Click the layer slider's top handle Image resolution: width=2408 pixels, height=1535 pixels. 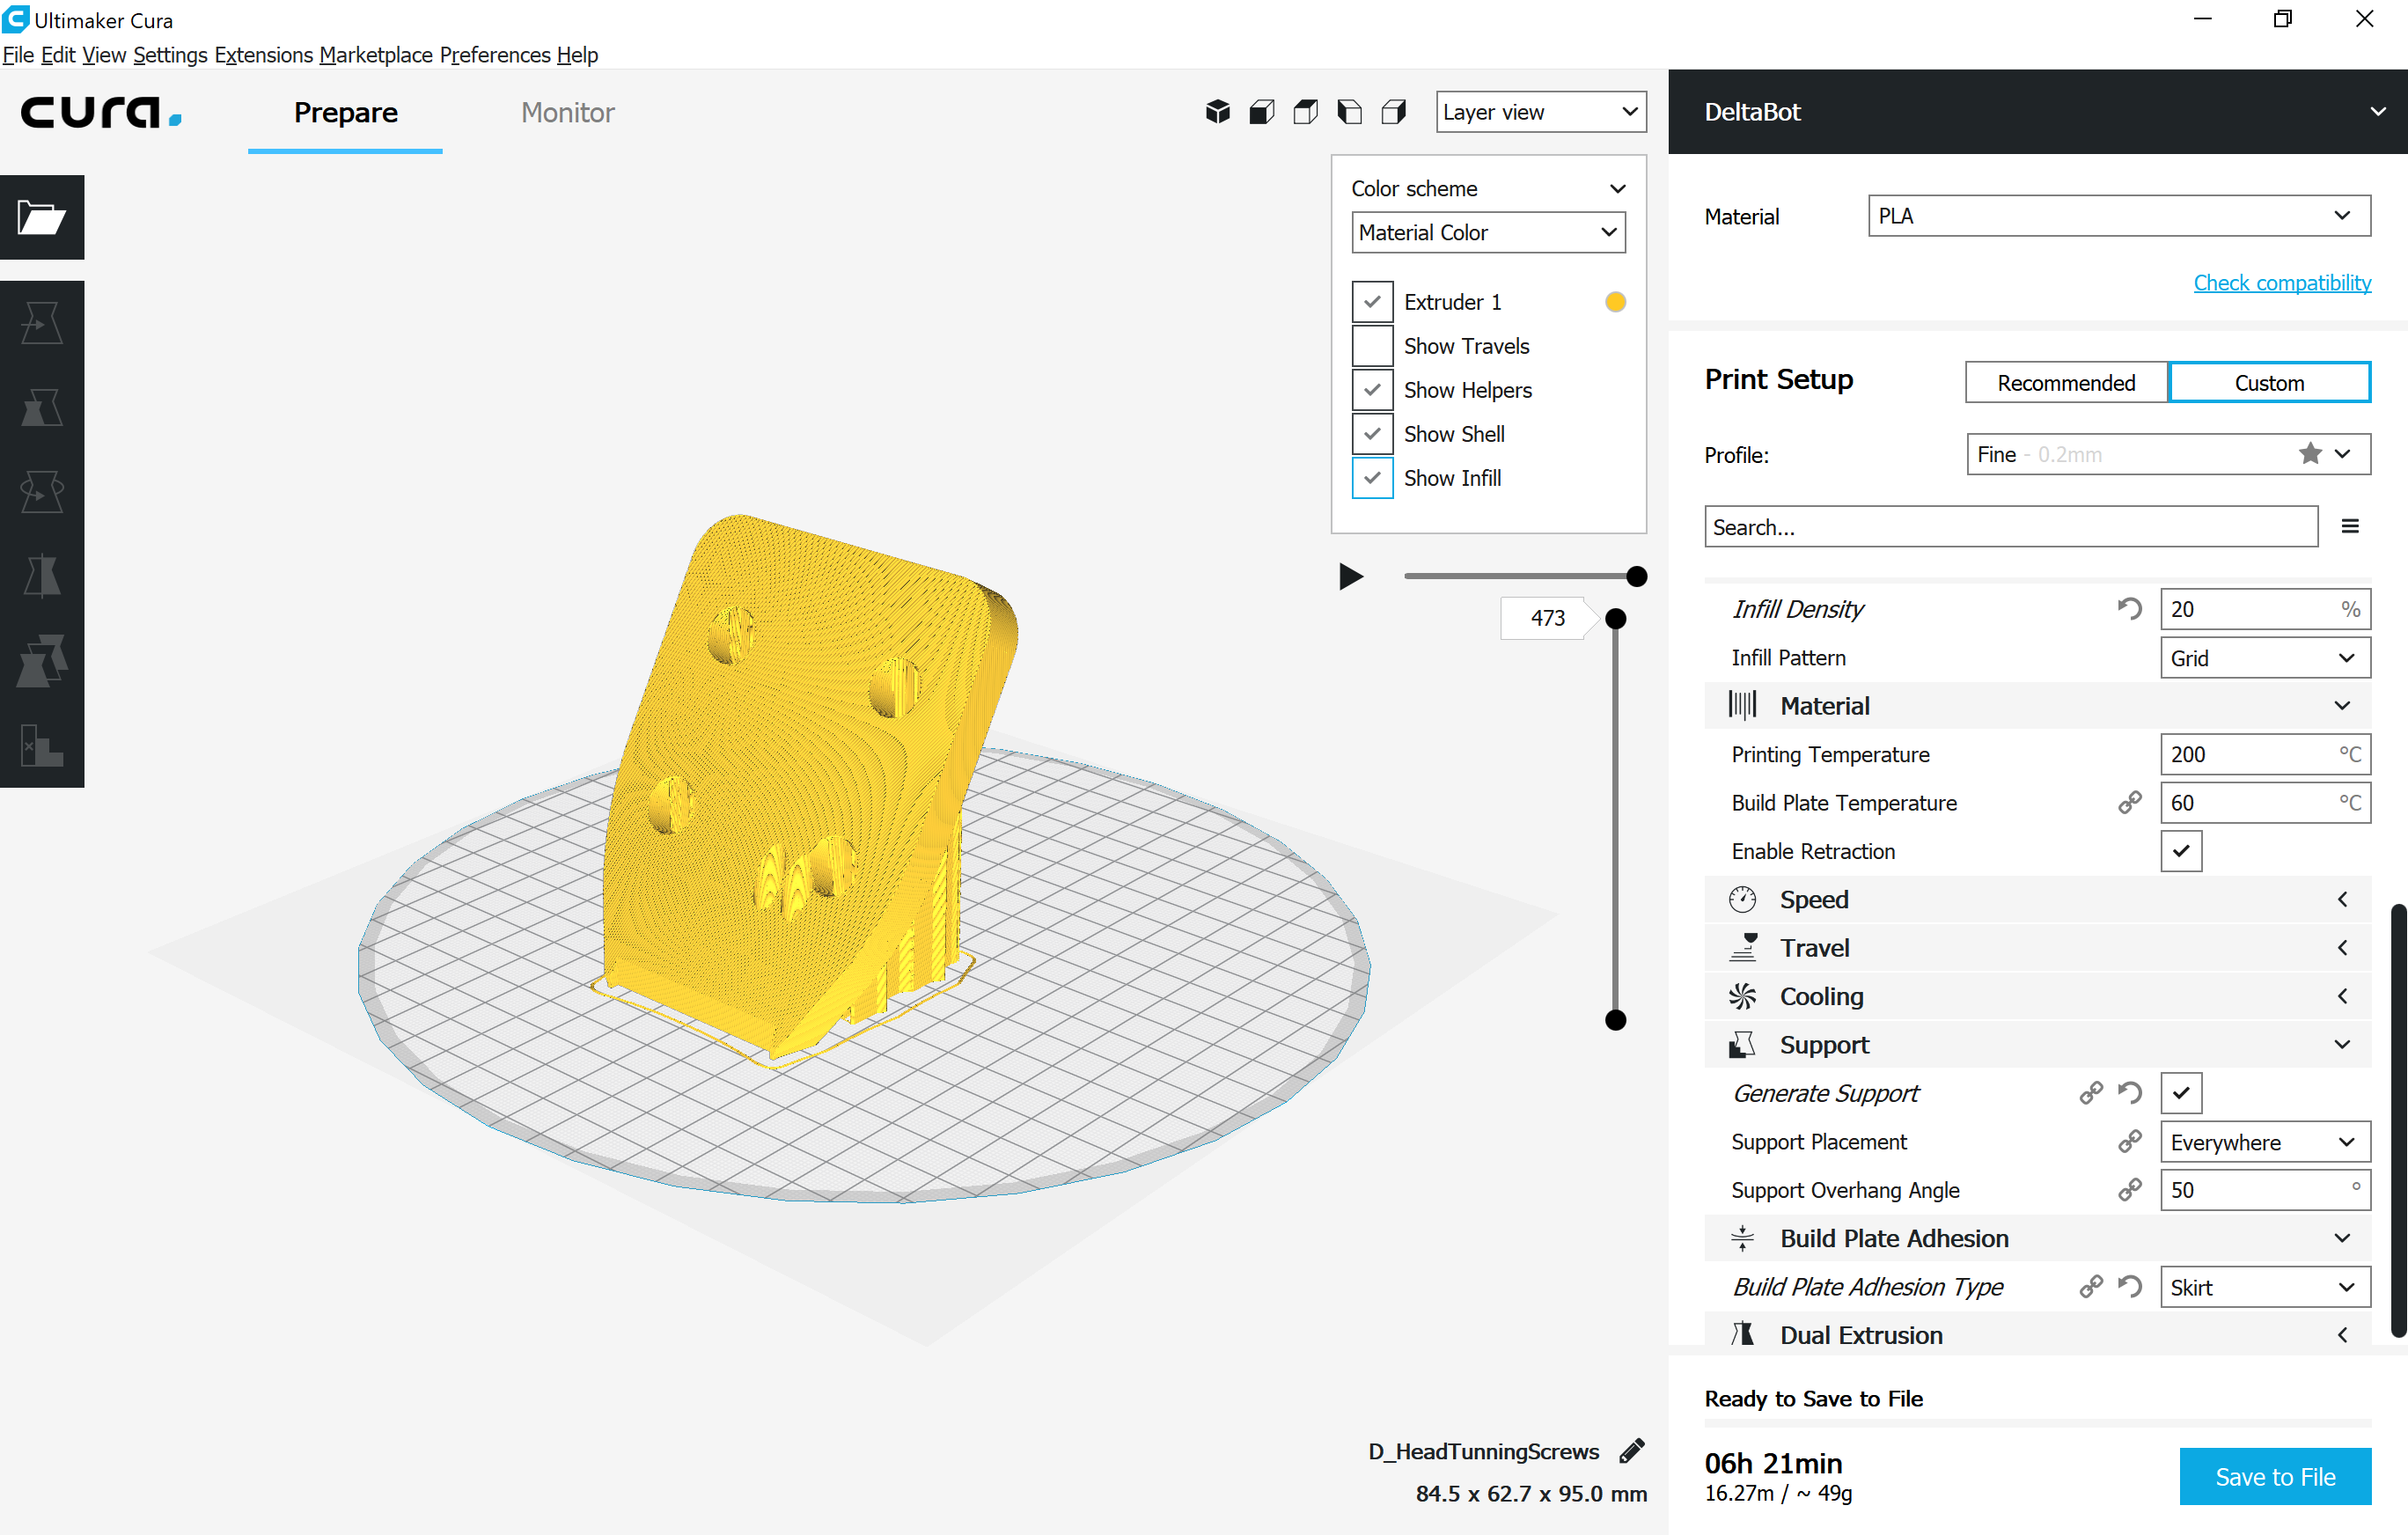[x=1615, y=619]
